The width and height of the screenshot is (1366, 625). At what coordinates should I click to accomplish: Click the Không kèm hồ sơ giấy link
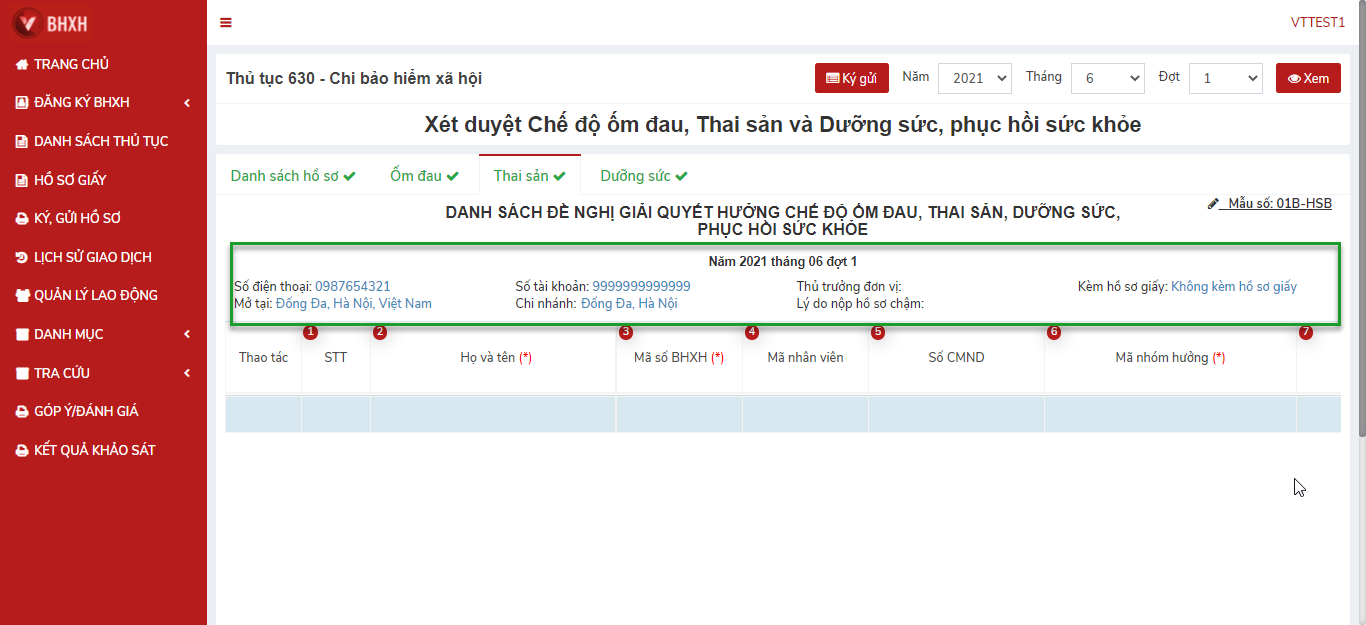(x=1234, y=287)
